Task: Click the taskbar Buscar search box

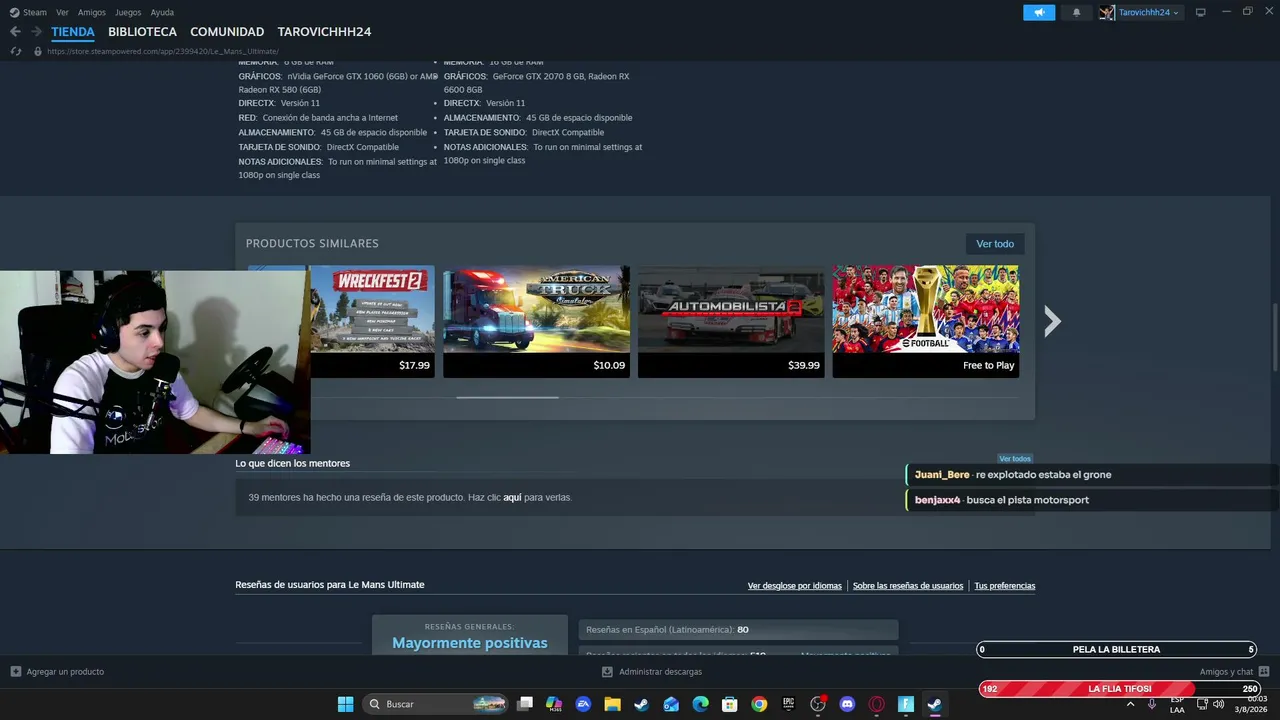Action: [435, 704]
